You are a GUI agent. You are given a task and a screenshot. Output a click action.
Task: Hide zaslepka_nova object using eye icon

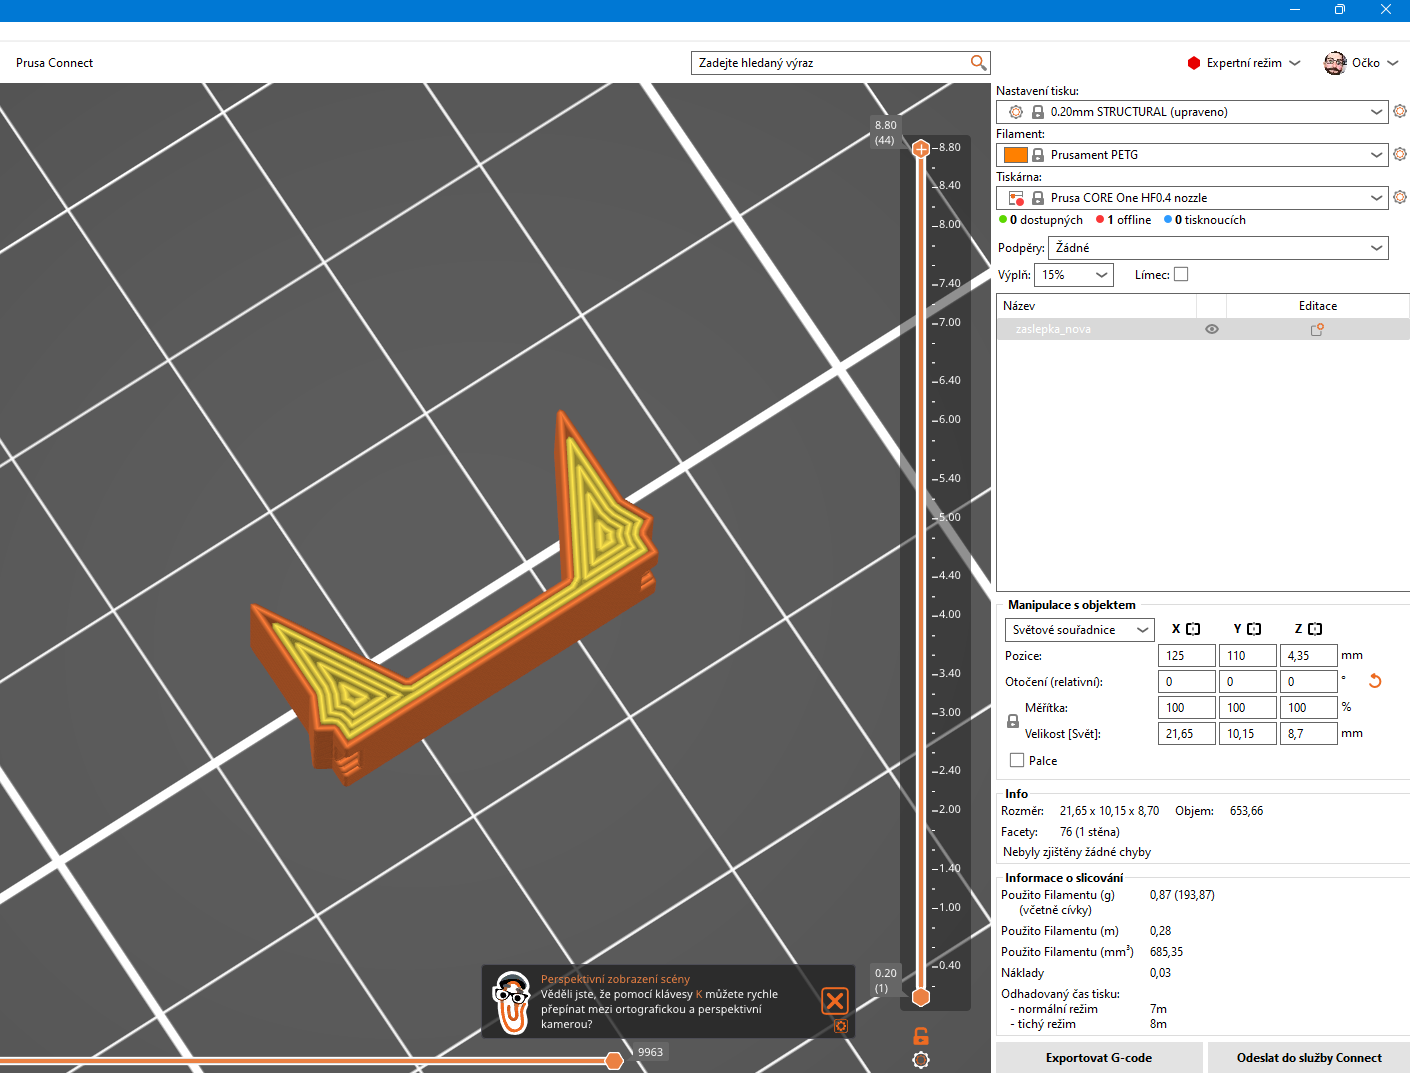tap(1211, 329)
